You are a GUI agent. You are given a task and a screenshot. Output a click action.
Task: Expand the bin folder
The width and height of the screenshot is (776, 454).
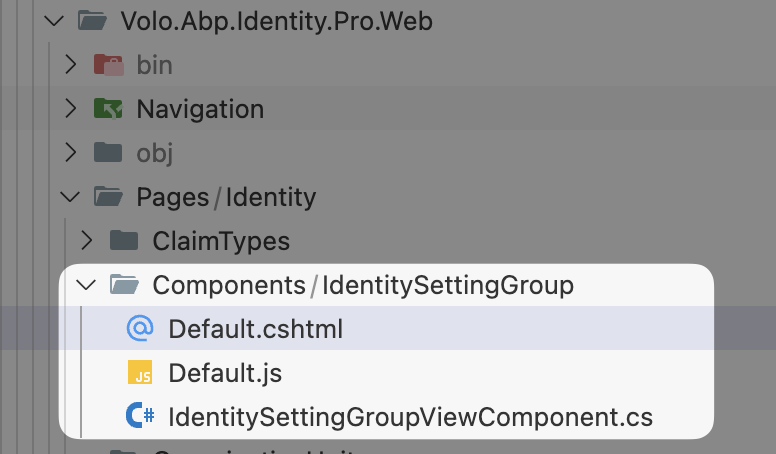coord(70,65)
